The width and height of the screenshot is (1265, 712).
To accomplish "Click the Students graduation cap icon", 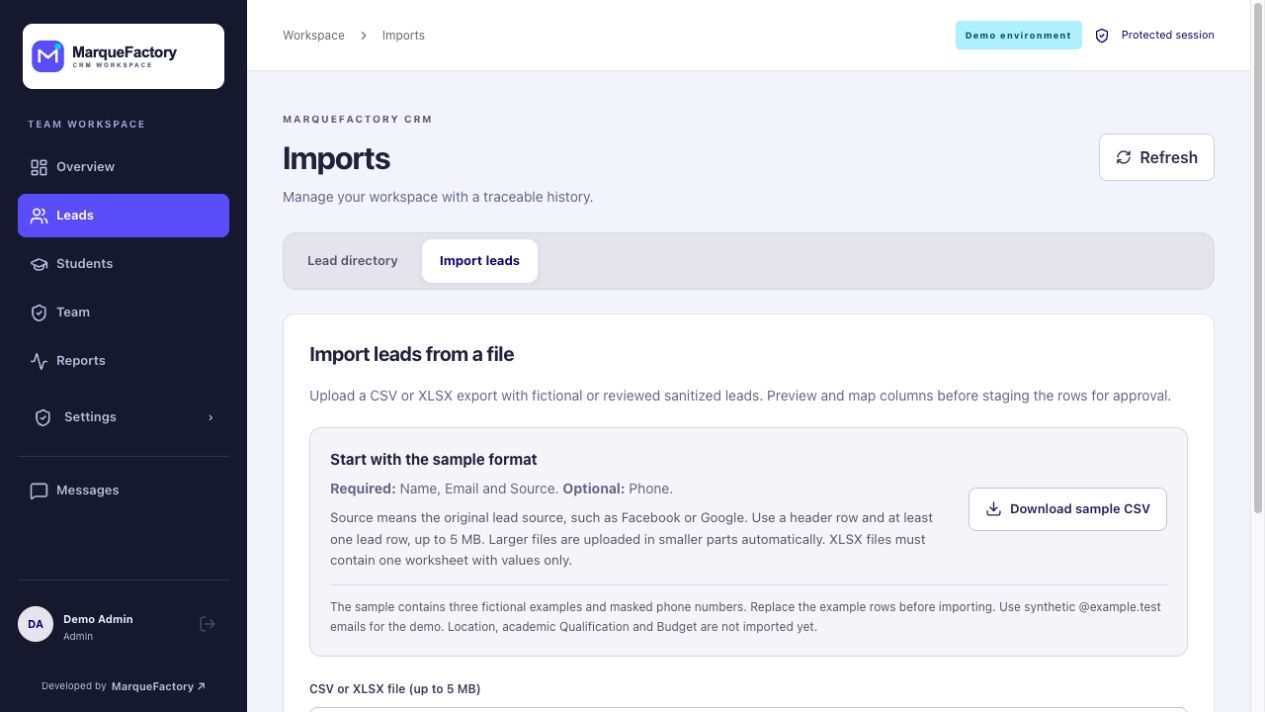I will point(39,264).
